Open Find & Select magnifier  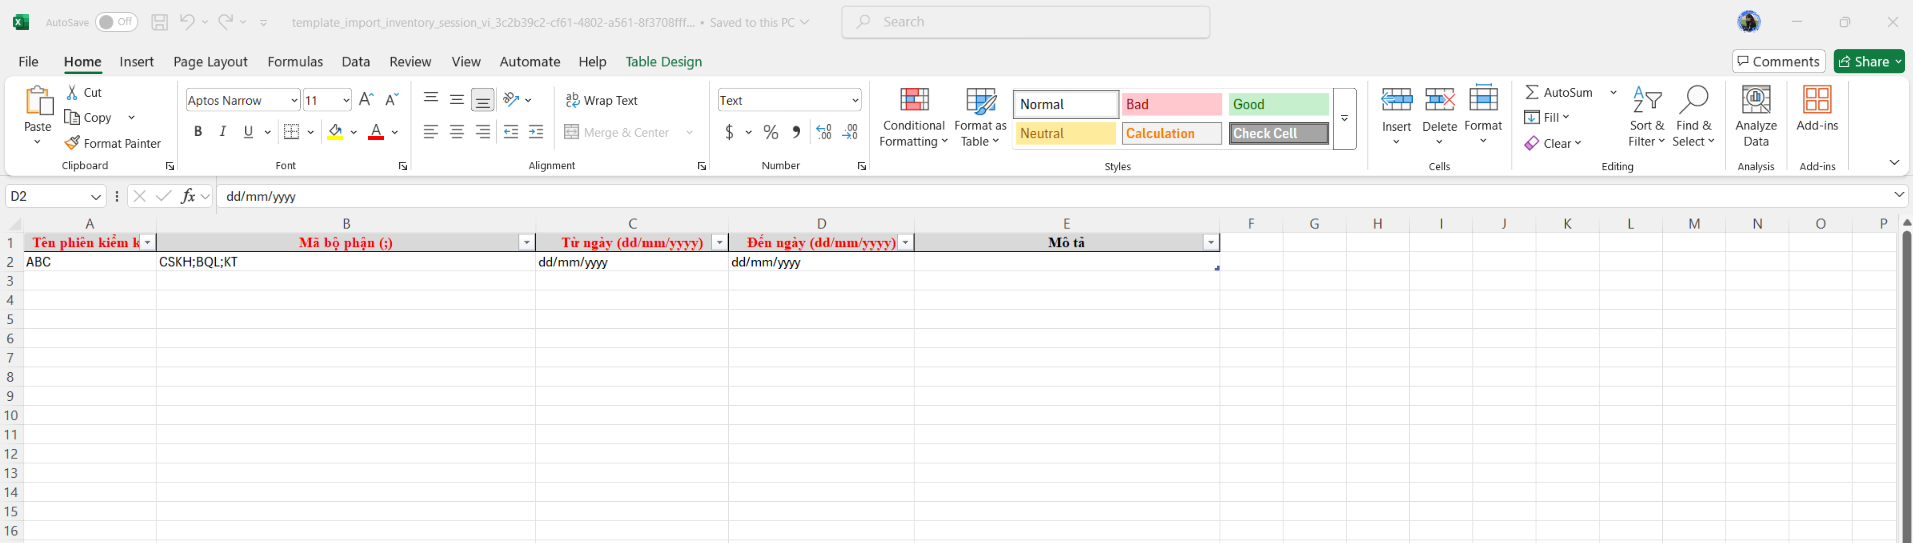click(x=1693, y=100)
